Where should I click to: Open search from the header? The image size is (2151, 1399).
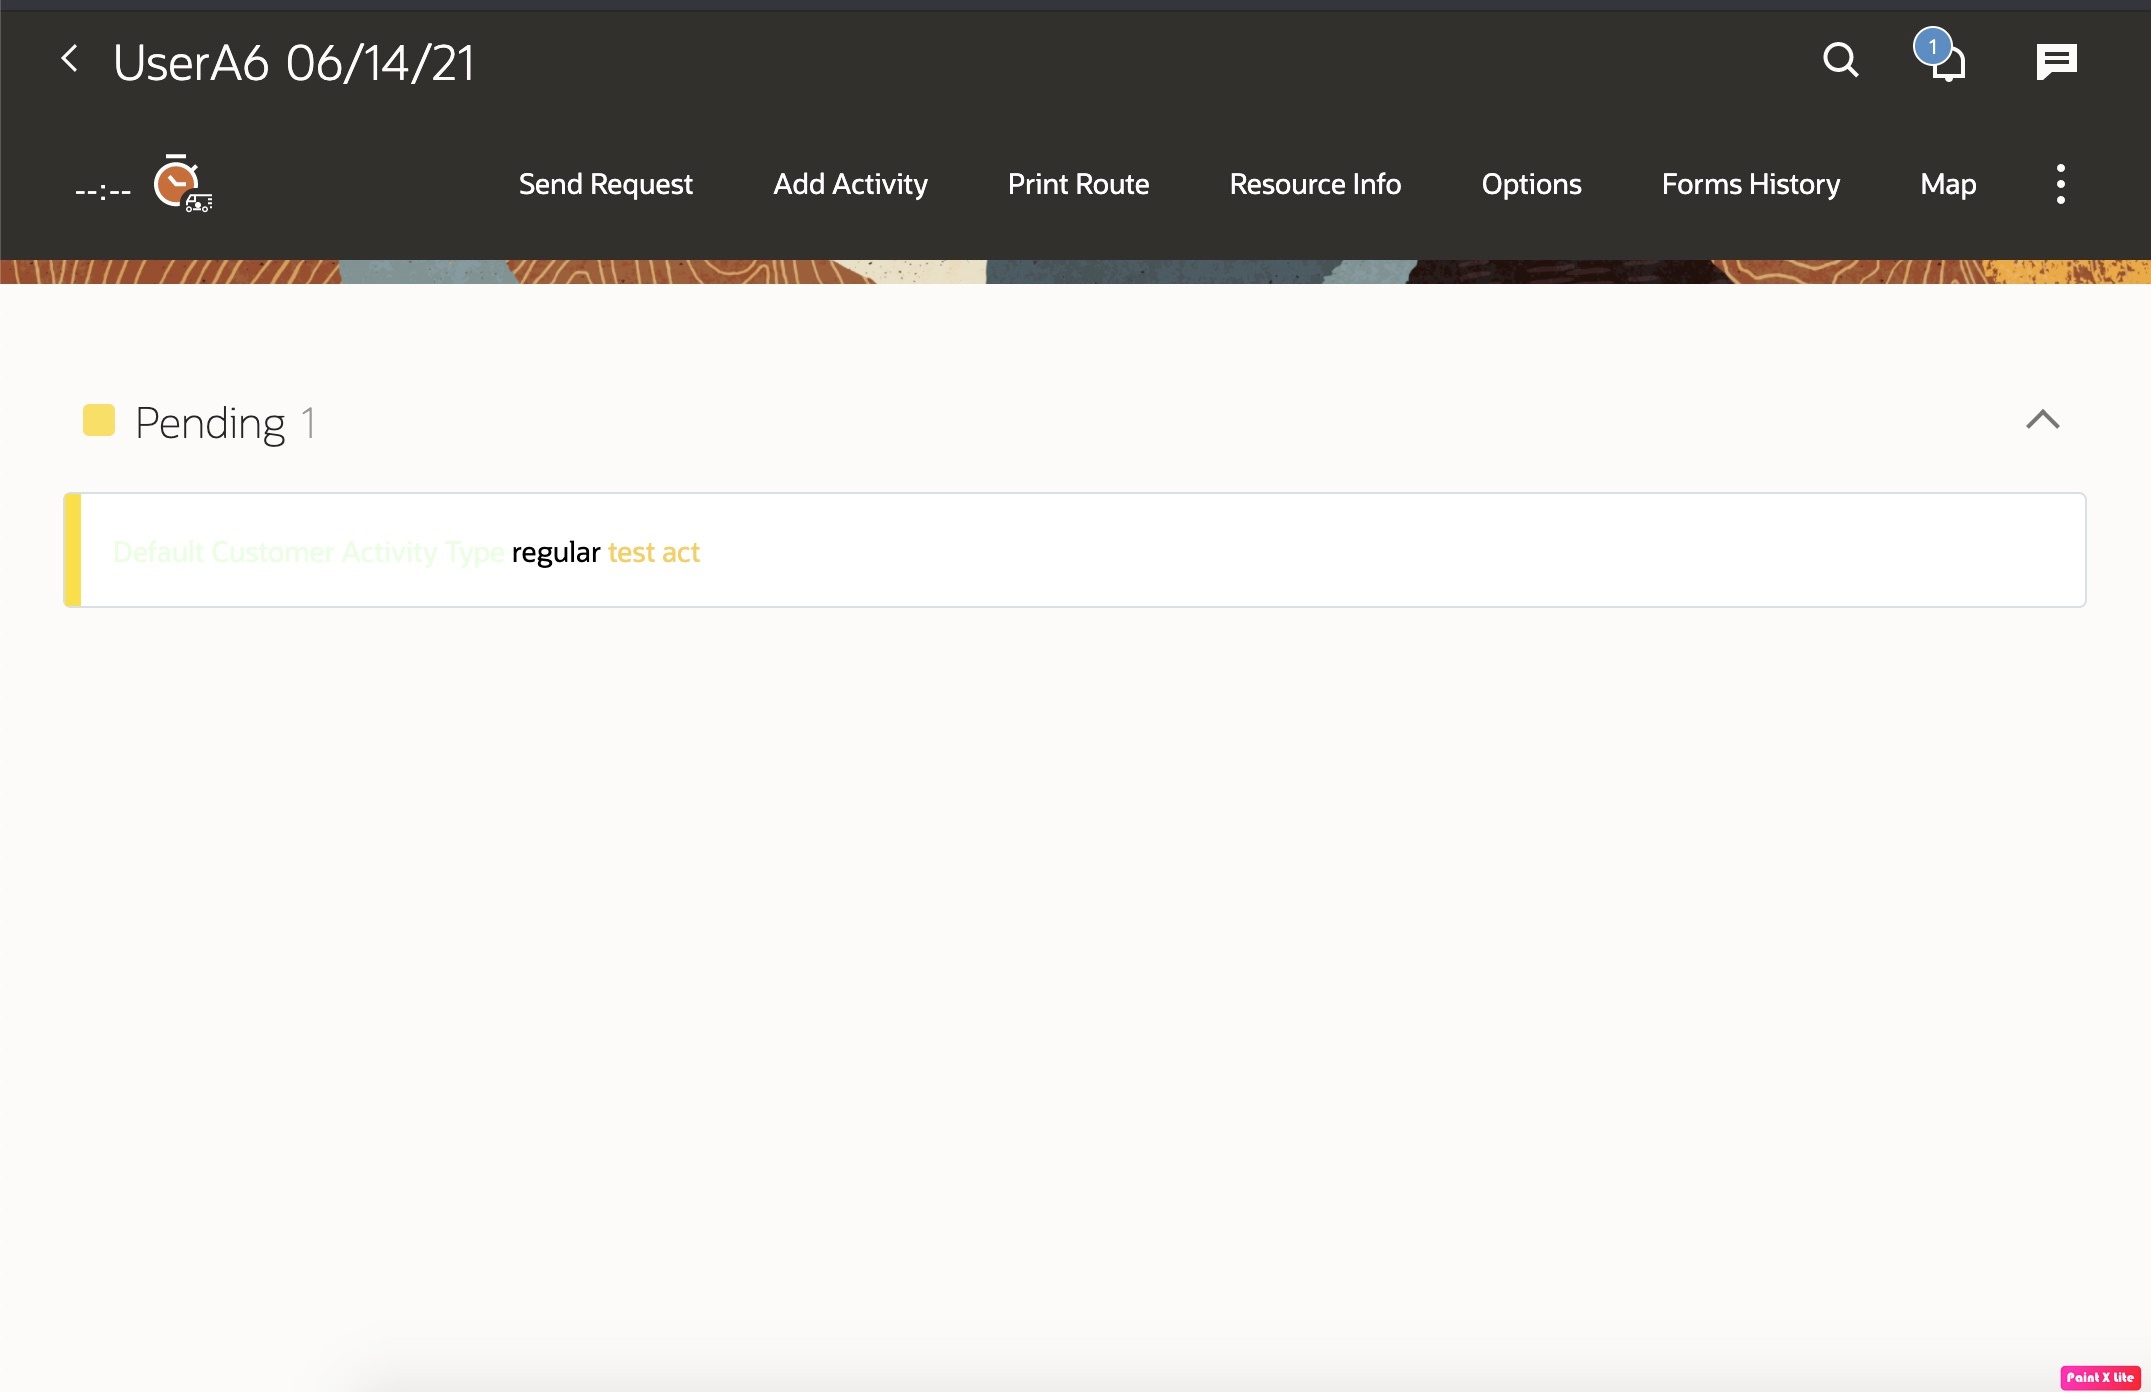click(x=1840, y=61)
